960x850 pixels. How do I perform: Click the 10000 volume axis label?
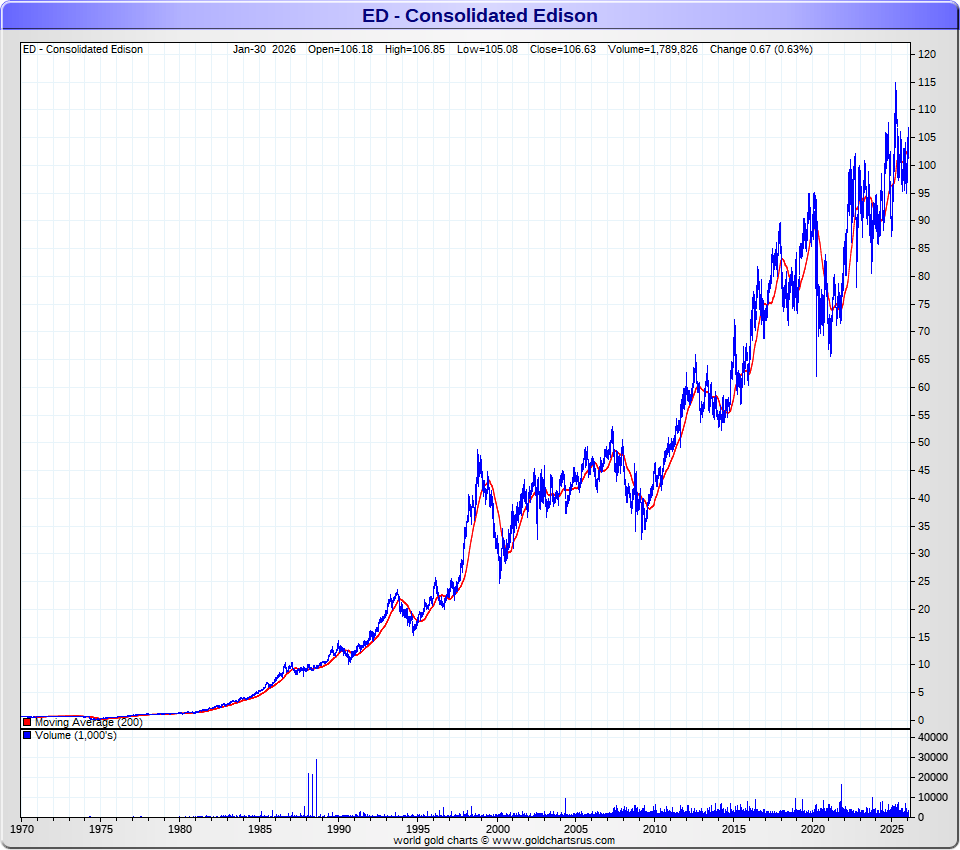pyautogui.click(x=933, y=797)
